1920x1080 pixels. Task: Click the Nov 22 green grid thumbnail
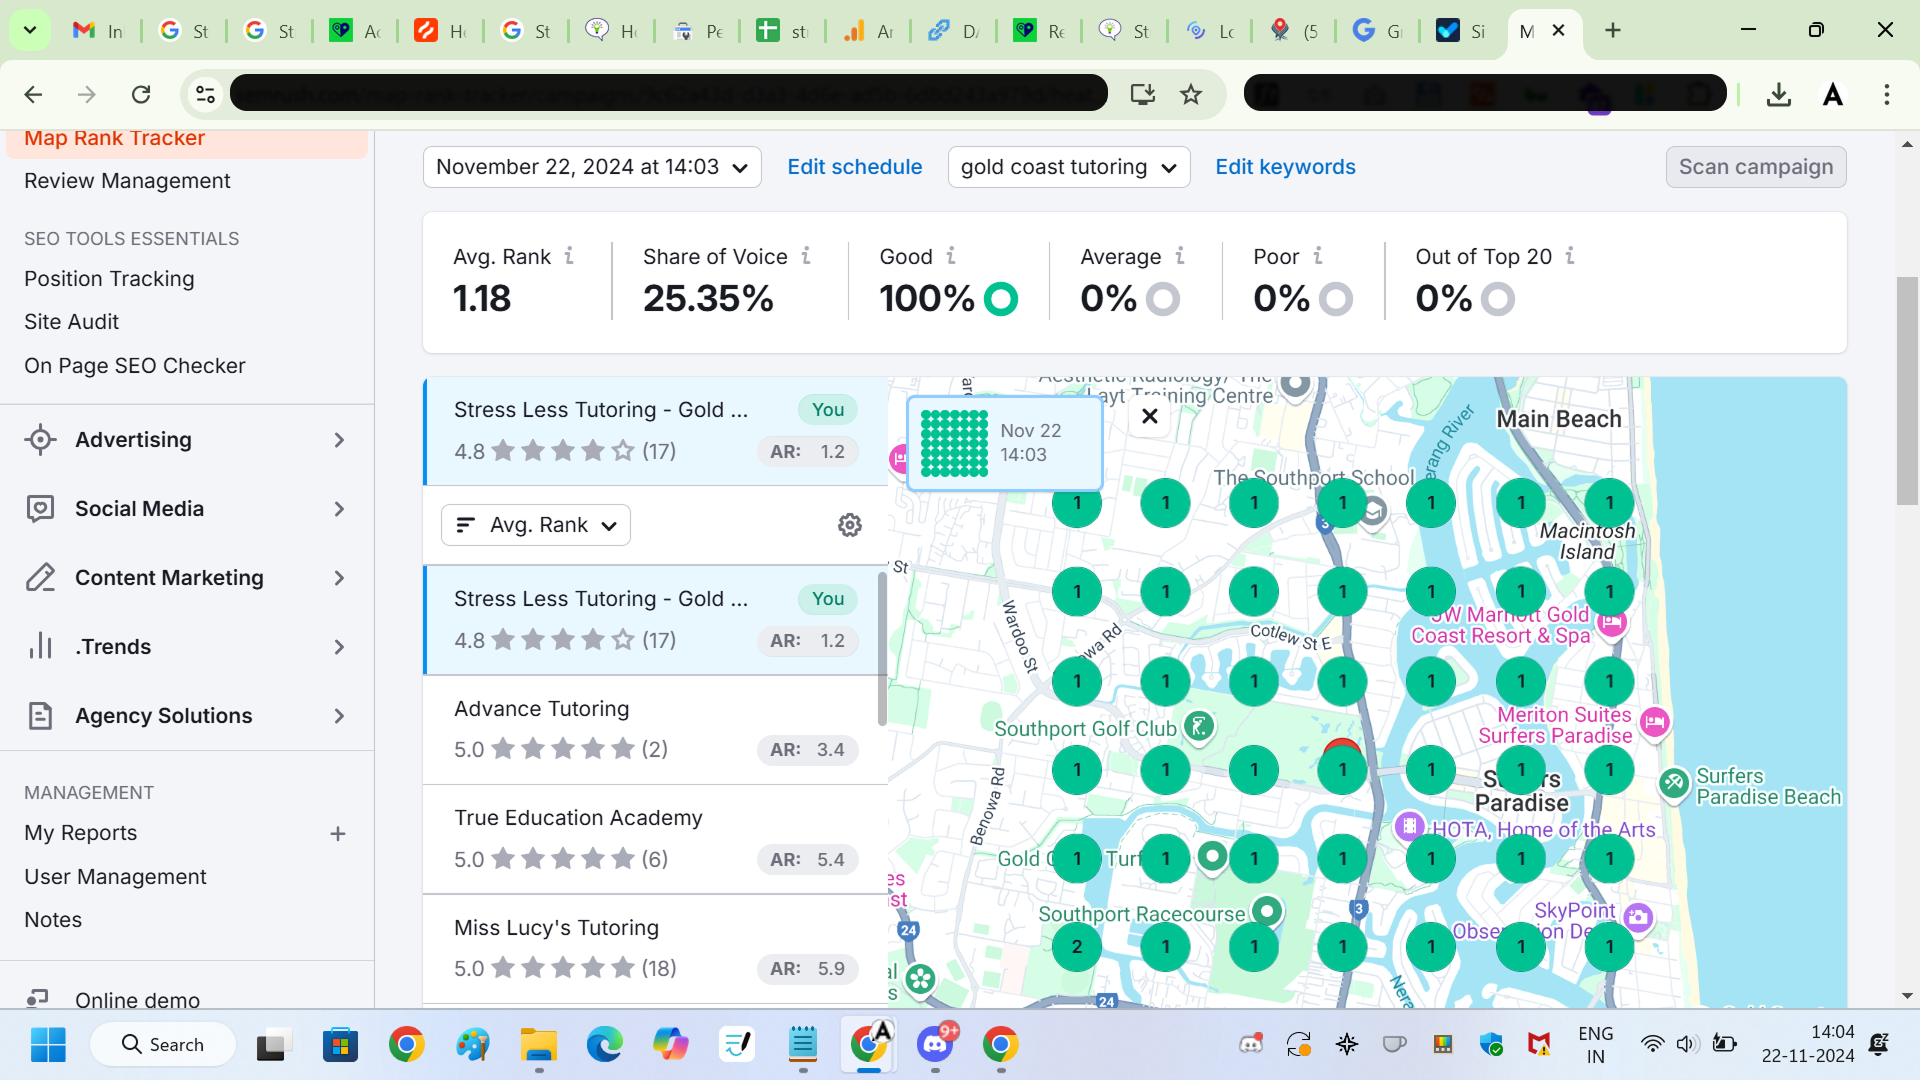[x=954, y=443]
